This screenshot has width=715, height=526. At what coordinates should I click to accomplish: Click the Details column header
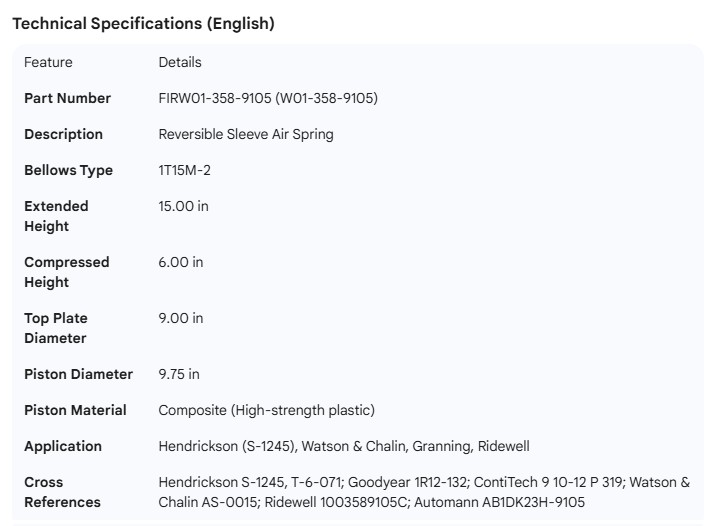click(180, 62)
